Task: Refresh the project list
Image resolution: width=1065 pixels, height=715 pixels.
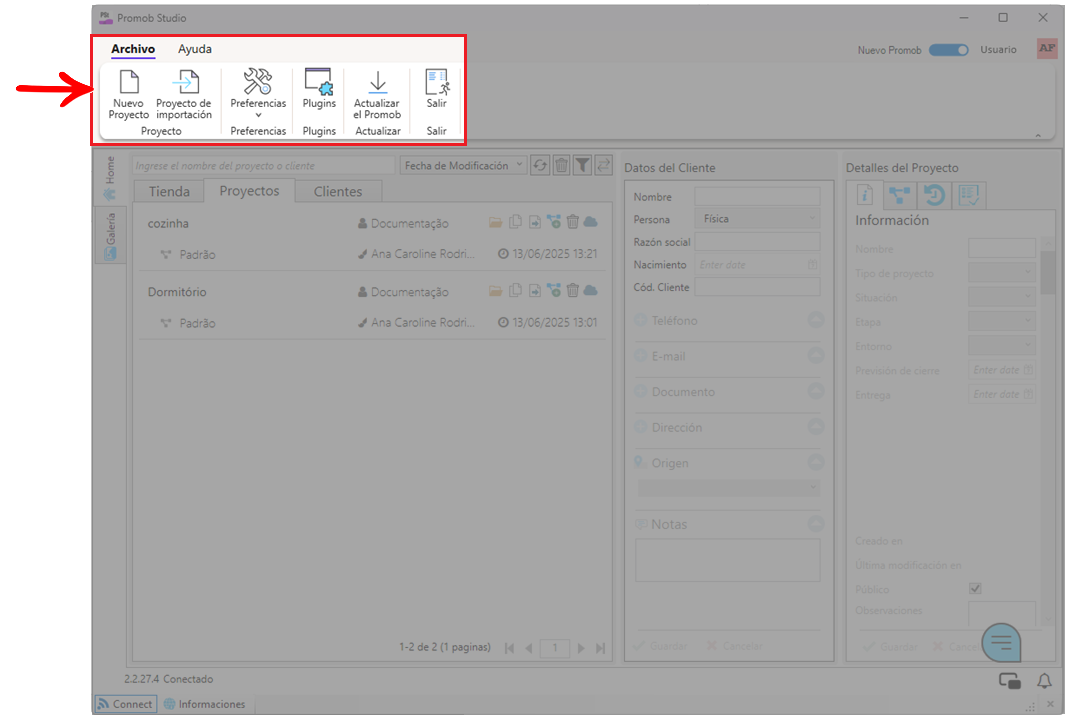Action: [540, 165]
